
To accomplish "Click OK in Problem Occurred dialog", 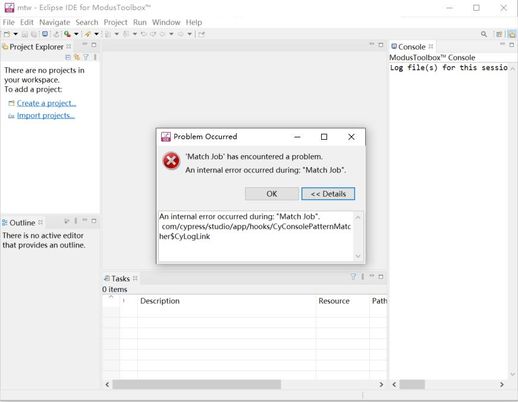I will click(272, 194).
